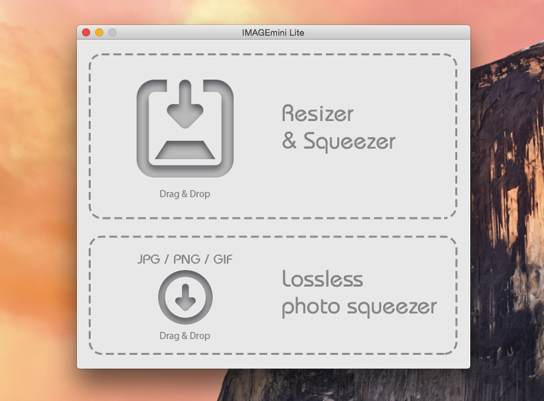This screenshot has width=544, height=401.
Task: Click the words photo squeezer
Action: click(359, 307)
